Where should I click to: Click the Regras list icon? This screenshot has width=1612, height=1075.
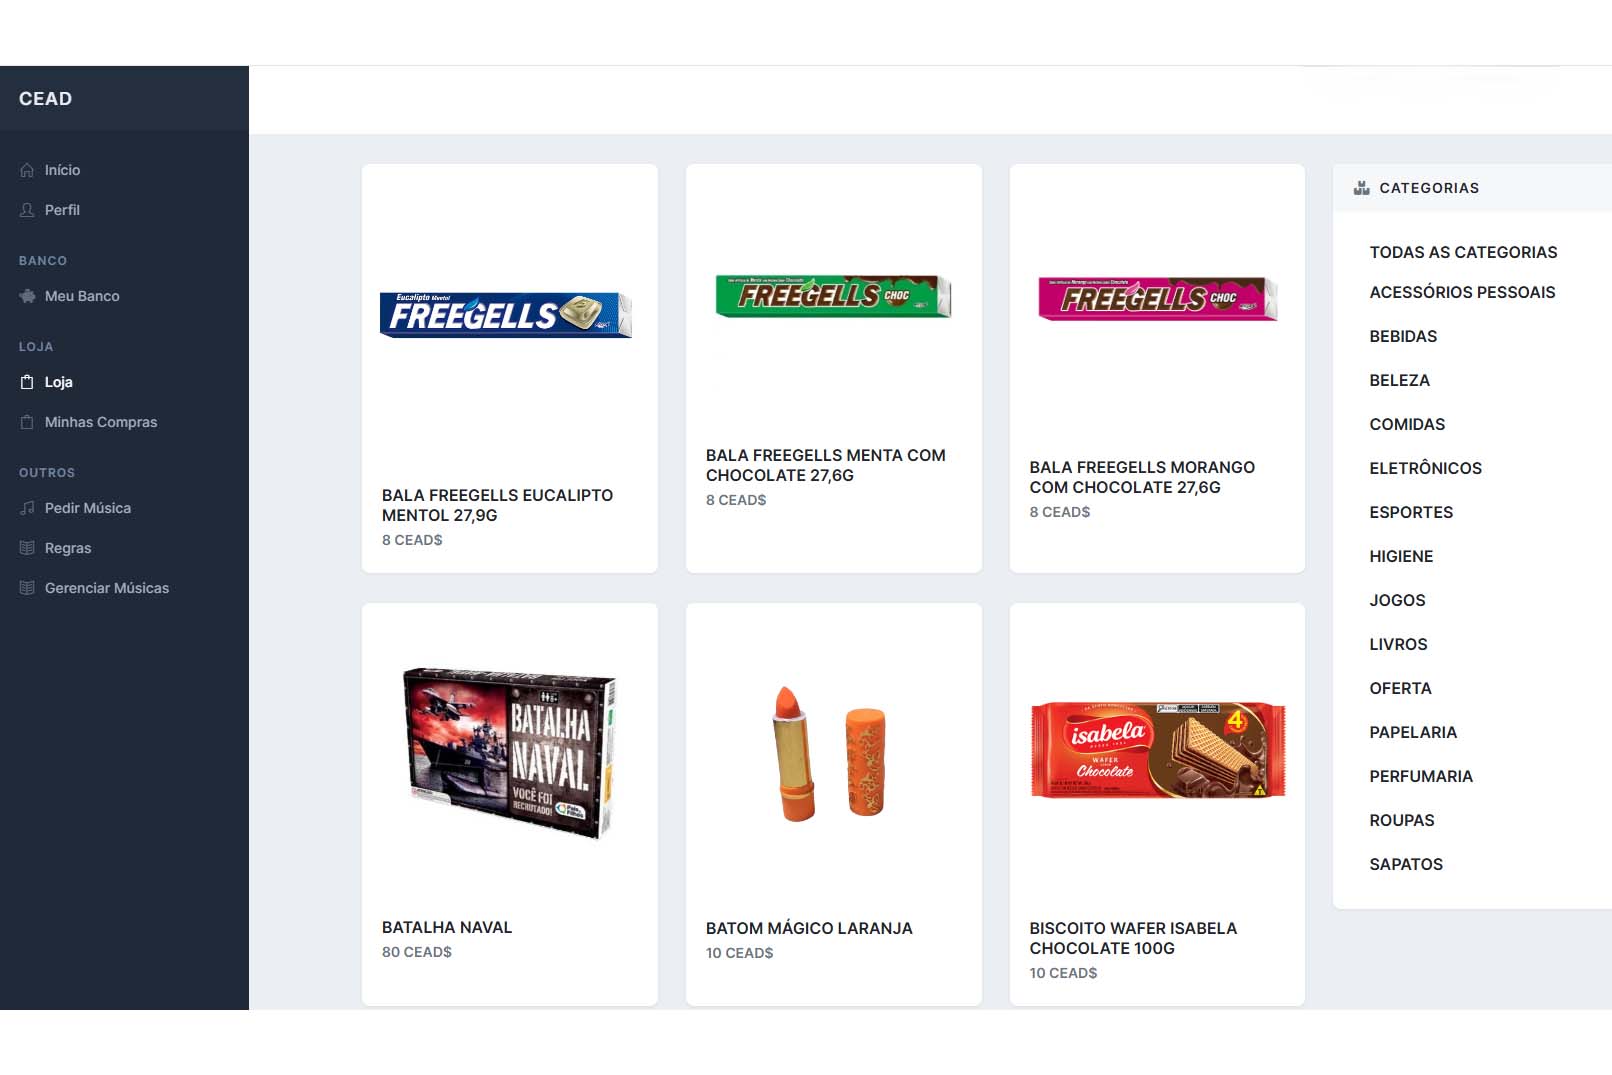click(27, 548)
